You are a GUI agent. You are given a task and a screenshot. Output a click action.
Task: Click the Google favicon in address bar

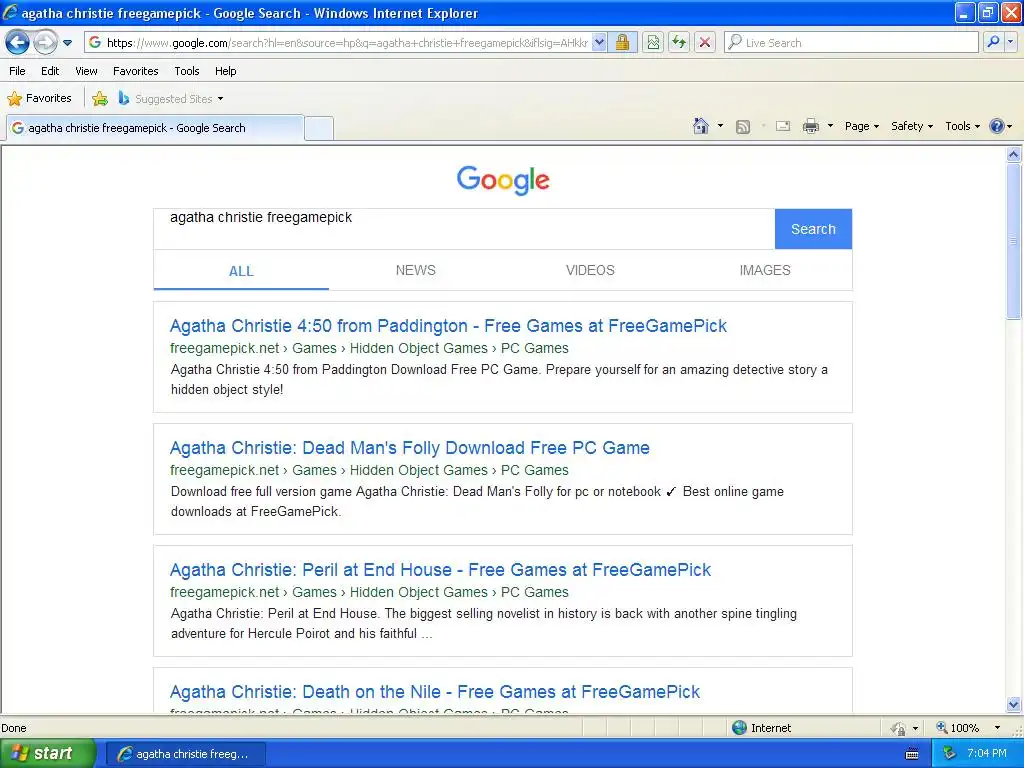pos(95,42)
